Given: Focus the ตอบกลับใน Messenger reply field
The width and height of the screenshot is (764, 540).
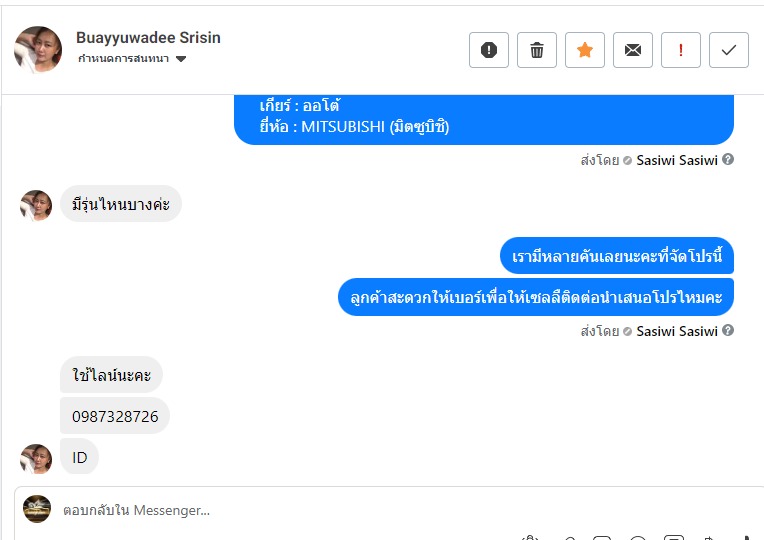Looking at the screenshot, I should tap(300, 510).
